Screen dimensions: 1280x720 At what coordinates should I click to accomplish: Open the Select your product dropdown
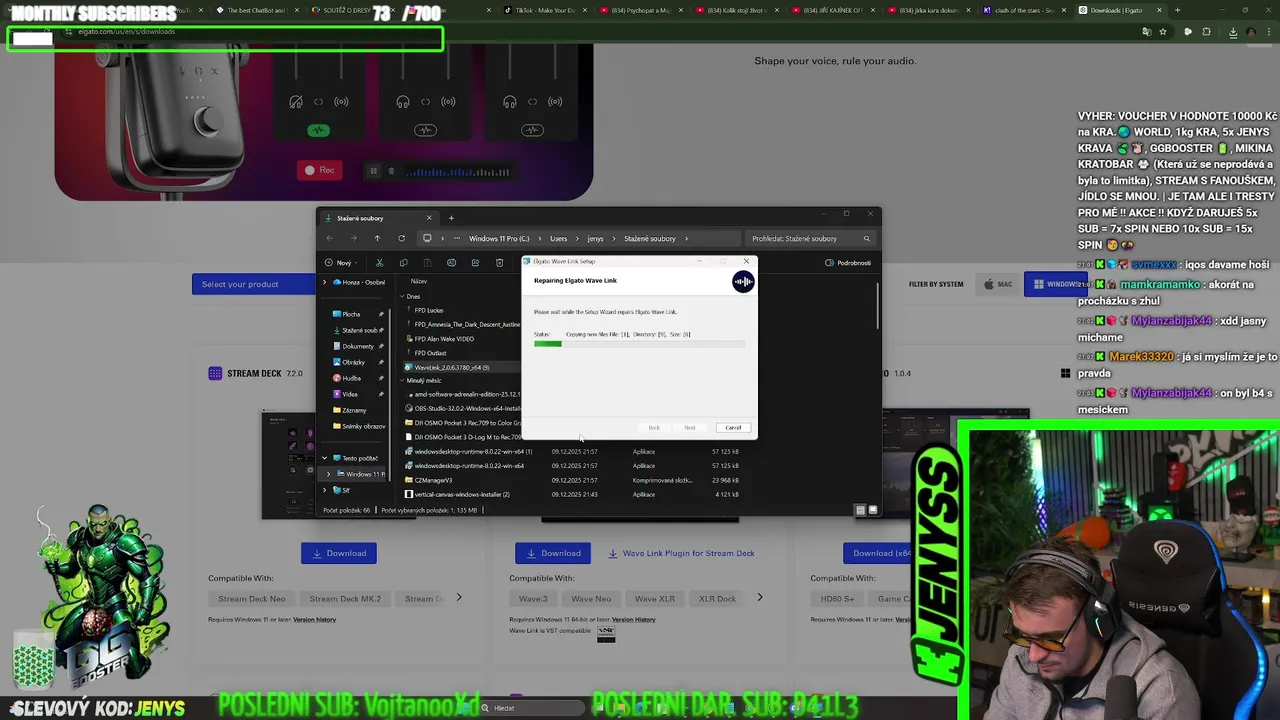click(254, 284)
